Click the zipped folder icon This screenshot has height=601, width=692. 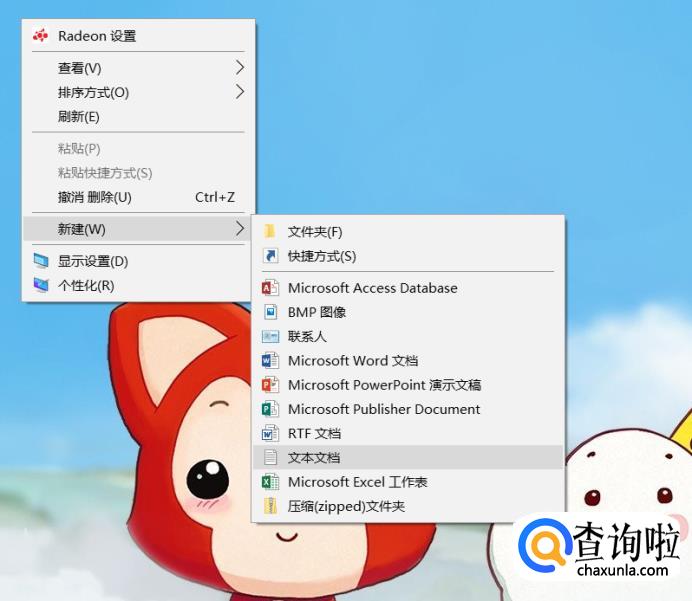pos(270,506)
